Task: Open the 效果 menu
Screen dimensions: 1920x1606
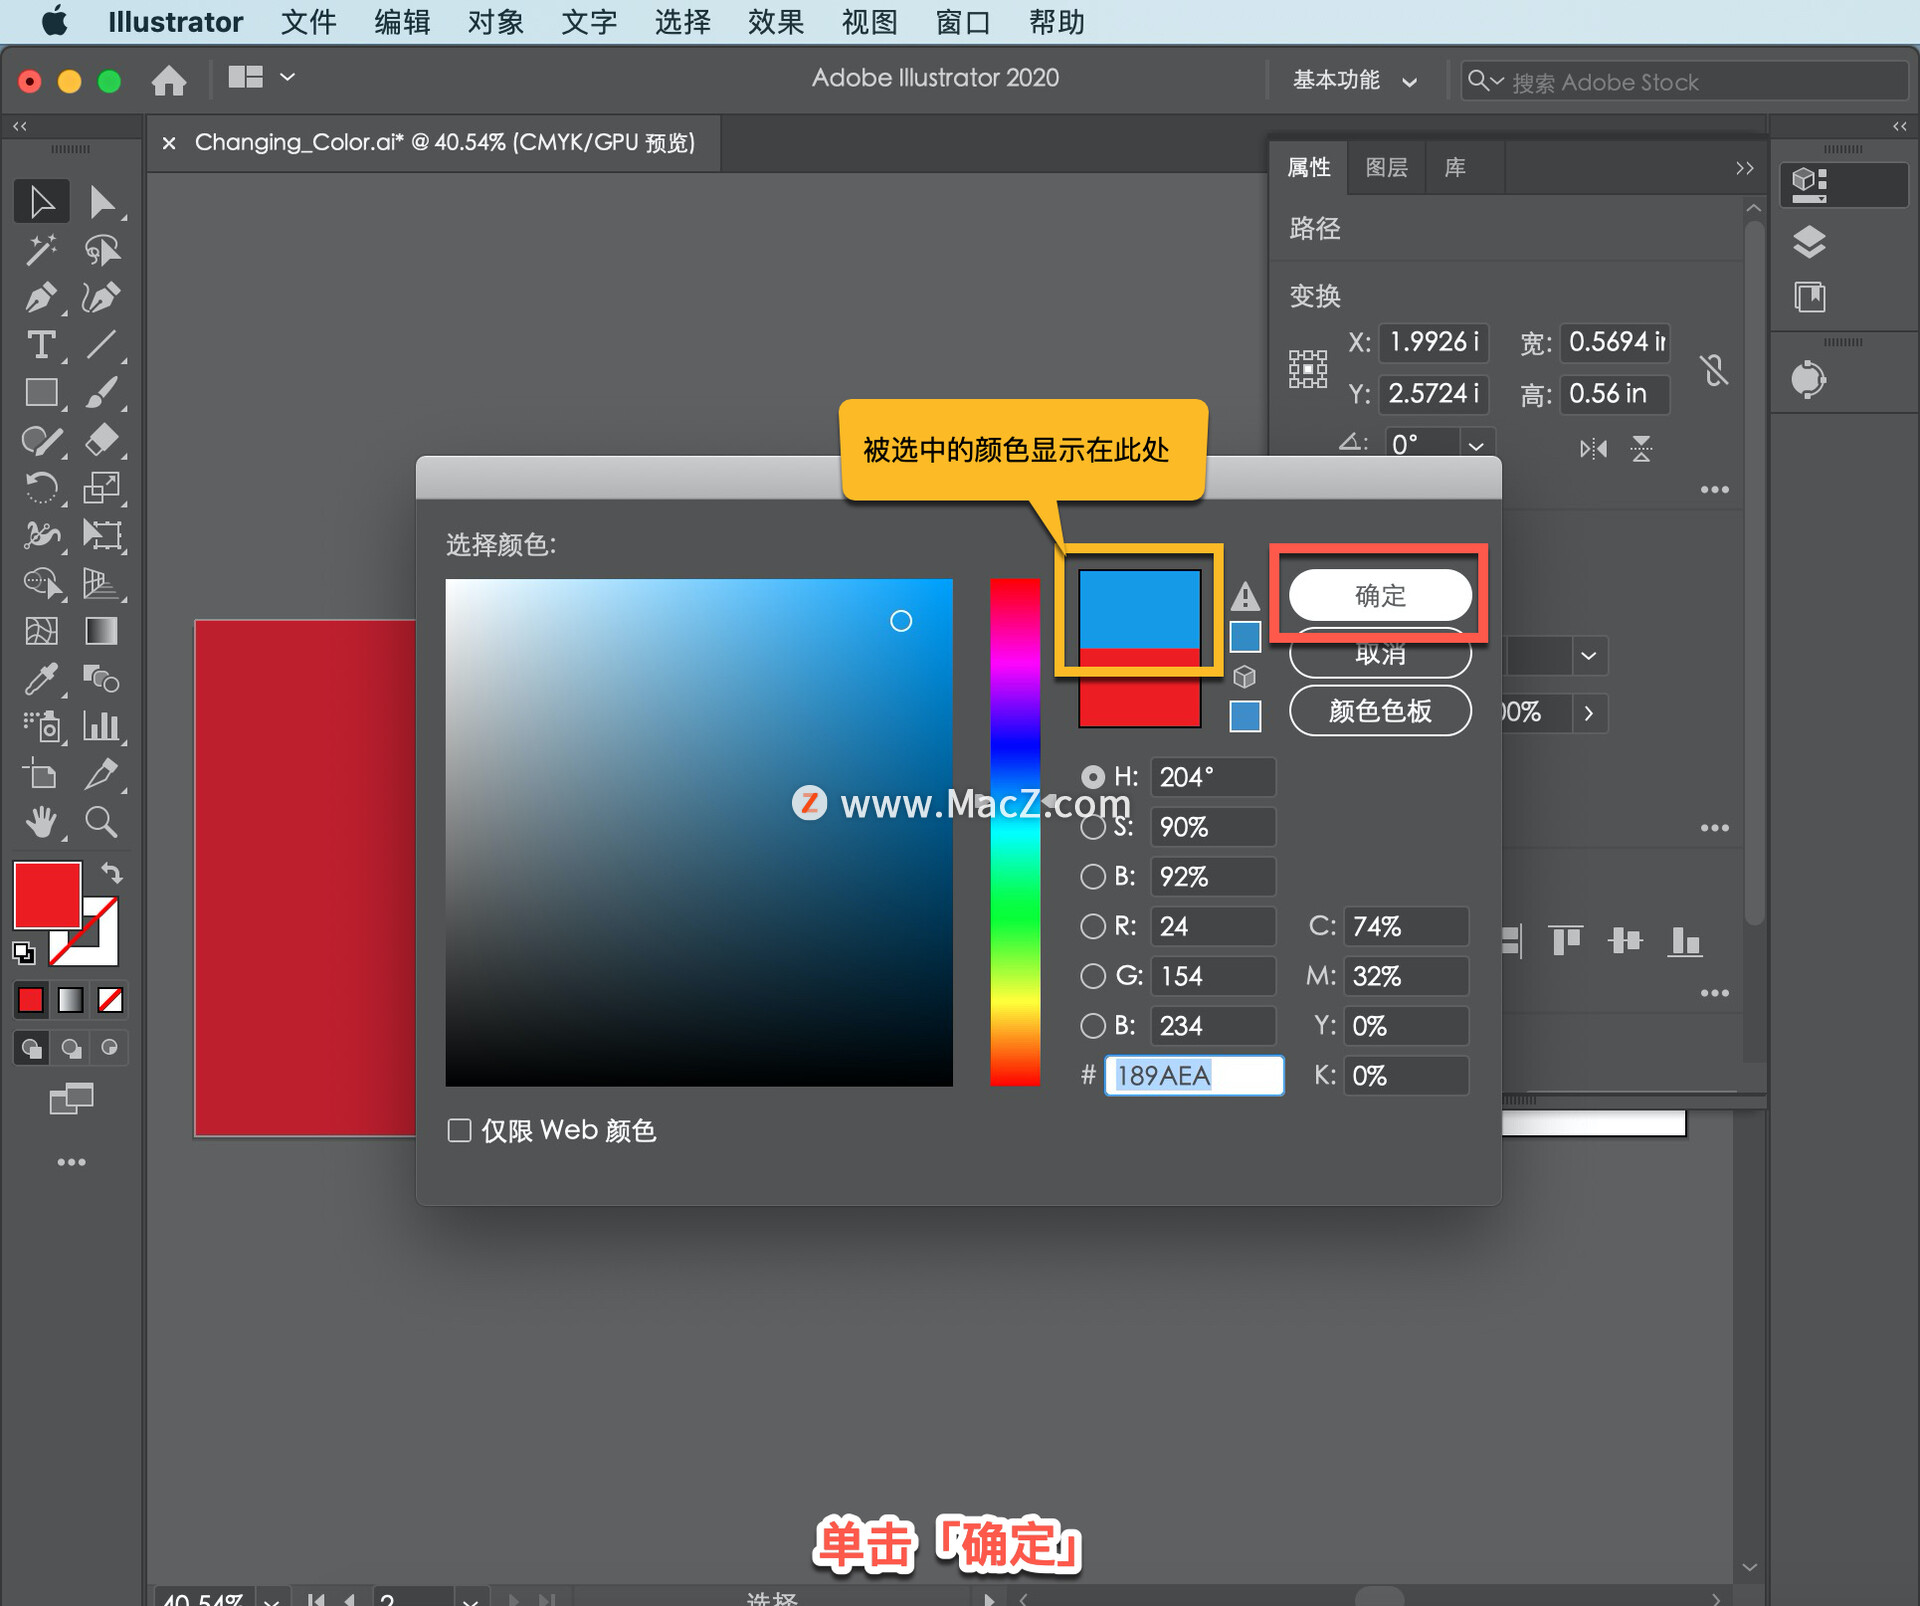Action: click(775, 22)
